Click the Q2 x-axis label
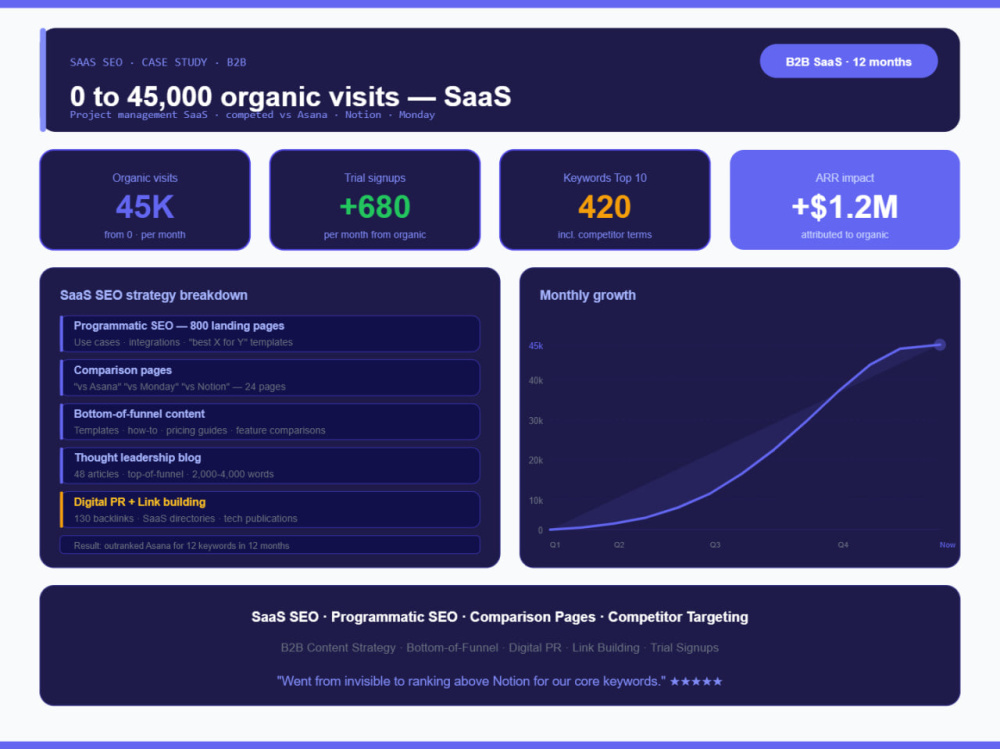 coord(619,545)
